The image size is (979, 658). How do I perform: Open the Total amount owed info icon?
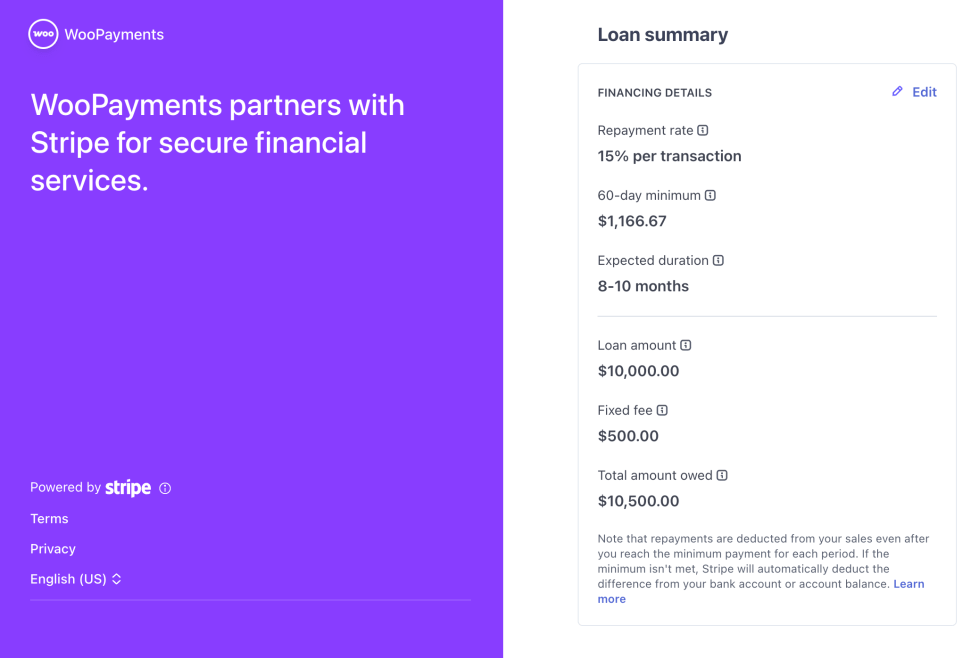[x=722, y=475]
